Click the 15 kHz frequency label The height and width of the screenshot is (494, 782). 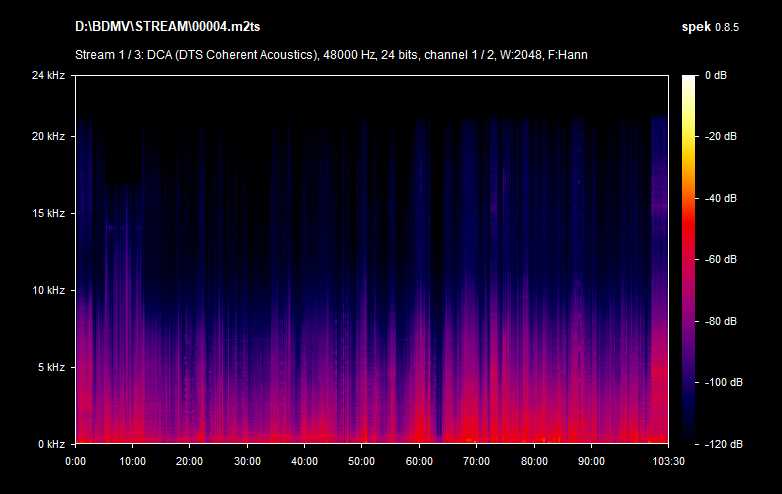point(48,213)
